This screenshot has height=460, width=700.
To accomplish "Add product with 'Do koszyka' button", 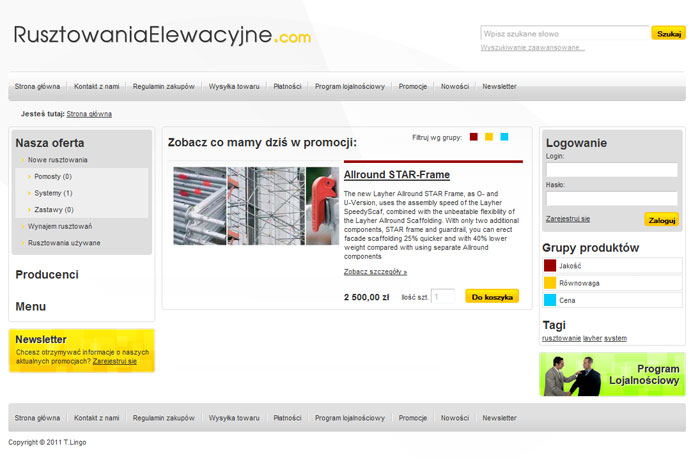I will 492,297.
